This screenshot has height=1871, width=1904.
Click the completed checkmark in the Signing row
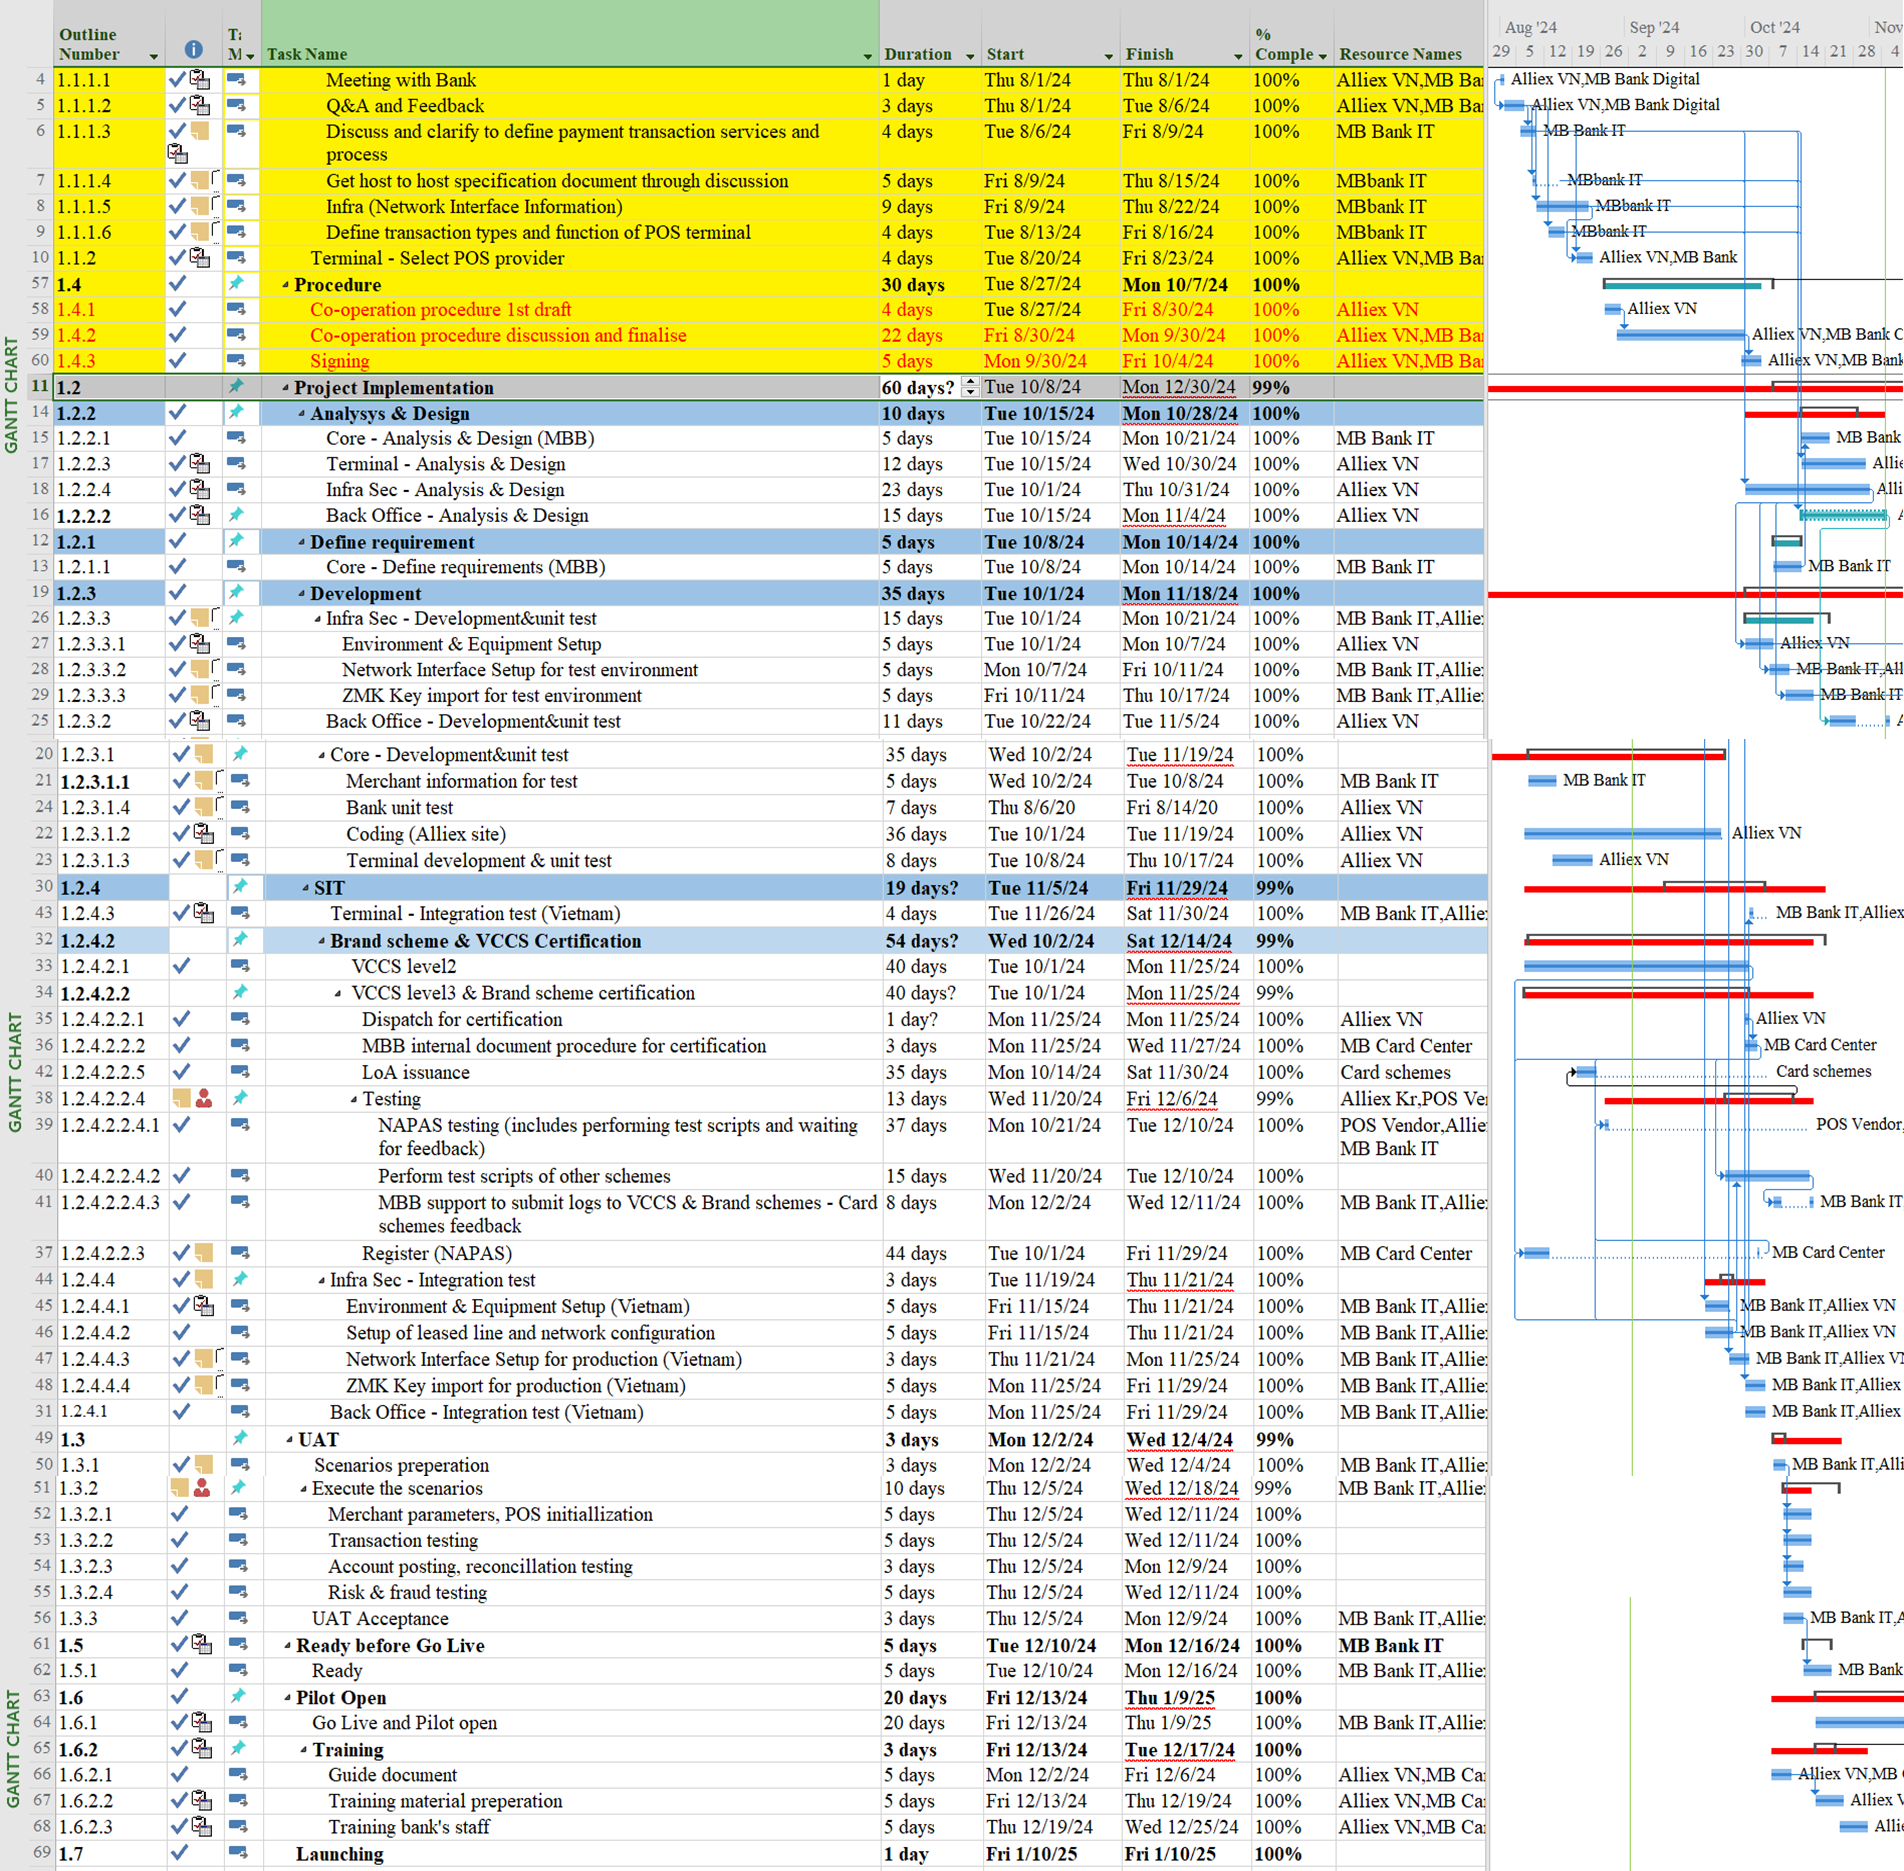177,360
